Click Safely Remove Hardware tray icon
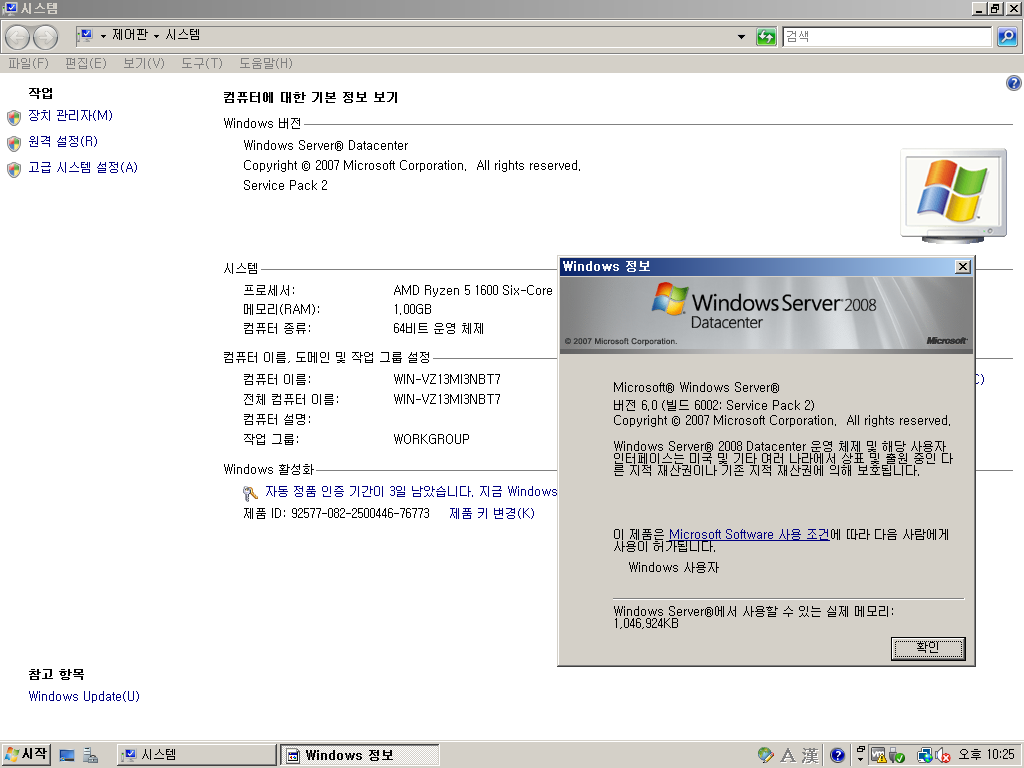Image resolution: width=1024 pixels, height=768 pixels. point(896,756)
